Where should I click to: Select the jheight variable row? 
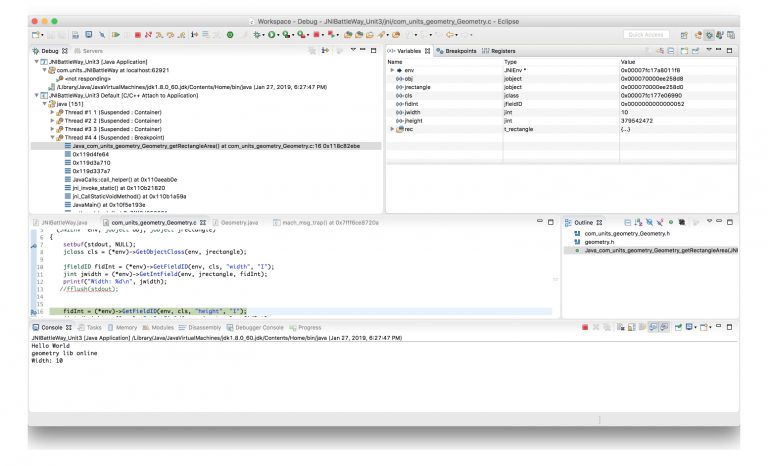[x=561, y=121]
